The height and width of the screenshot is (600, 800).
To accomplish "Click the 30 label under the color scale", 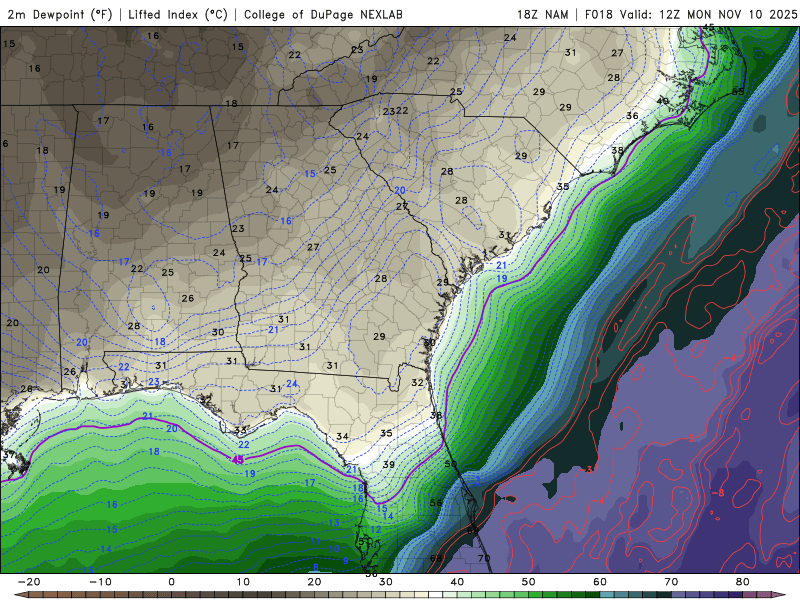I will [x=386, y=582].
